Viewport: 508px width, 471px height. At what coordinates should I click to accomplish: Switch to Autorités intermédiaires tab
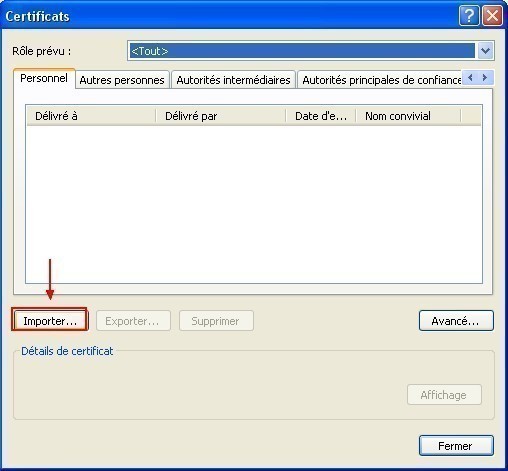[x=233, y=80]
